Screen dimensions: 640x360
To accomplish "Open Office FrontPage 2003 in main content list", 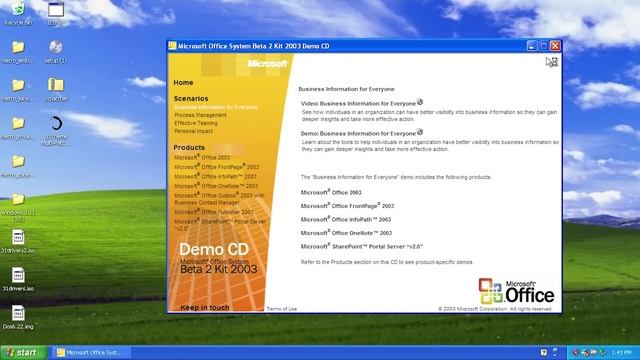I will [x=347, y=206].
